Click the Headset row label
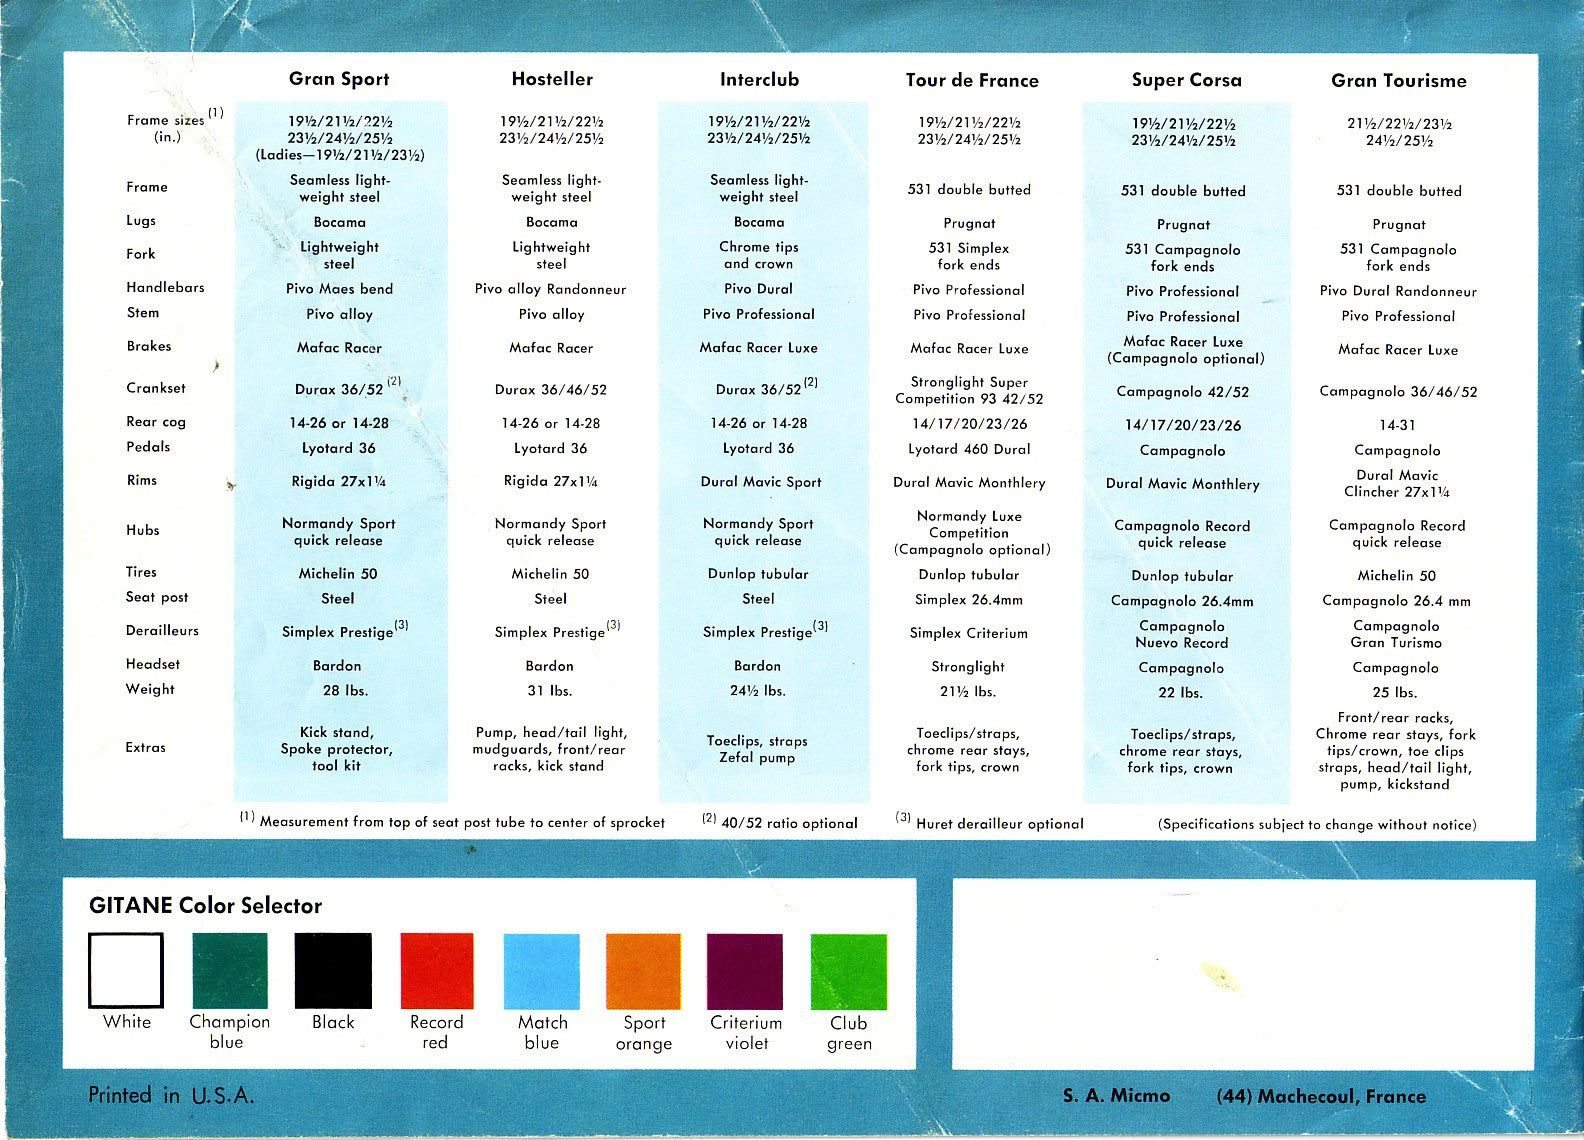Viewport: 1584px width, 1140px height. pos(153,664)
